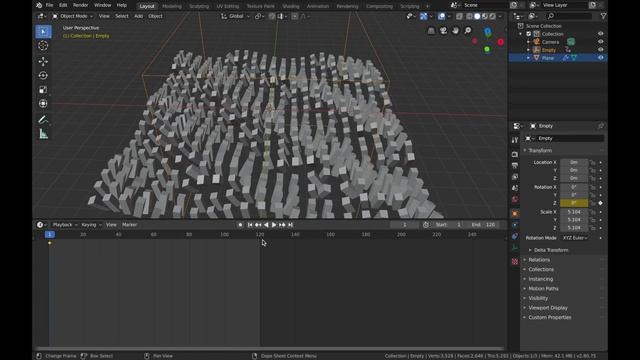Select the Move tool
Image resolution: width=640 pixels, height=360 pixels.
point(43,61)
